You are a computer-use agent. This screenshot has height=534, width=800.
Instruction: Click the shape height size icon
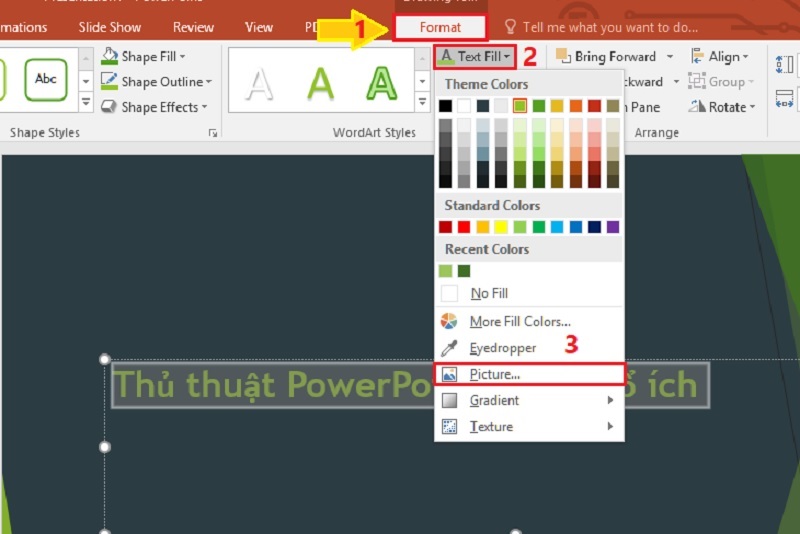click(784, 65)
